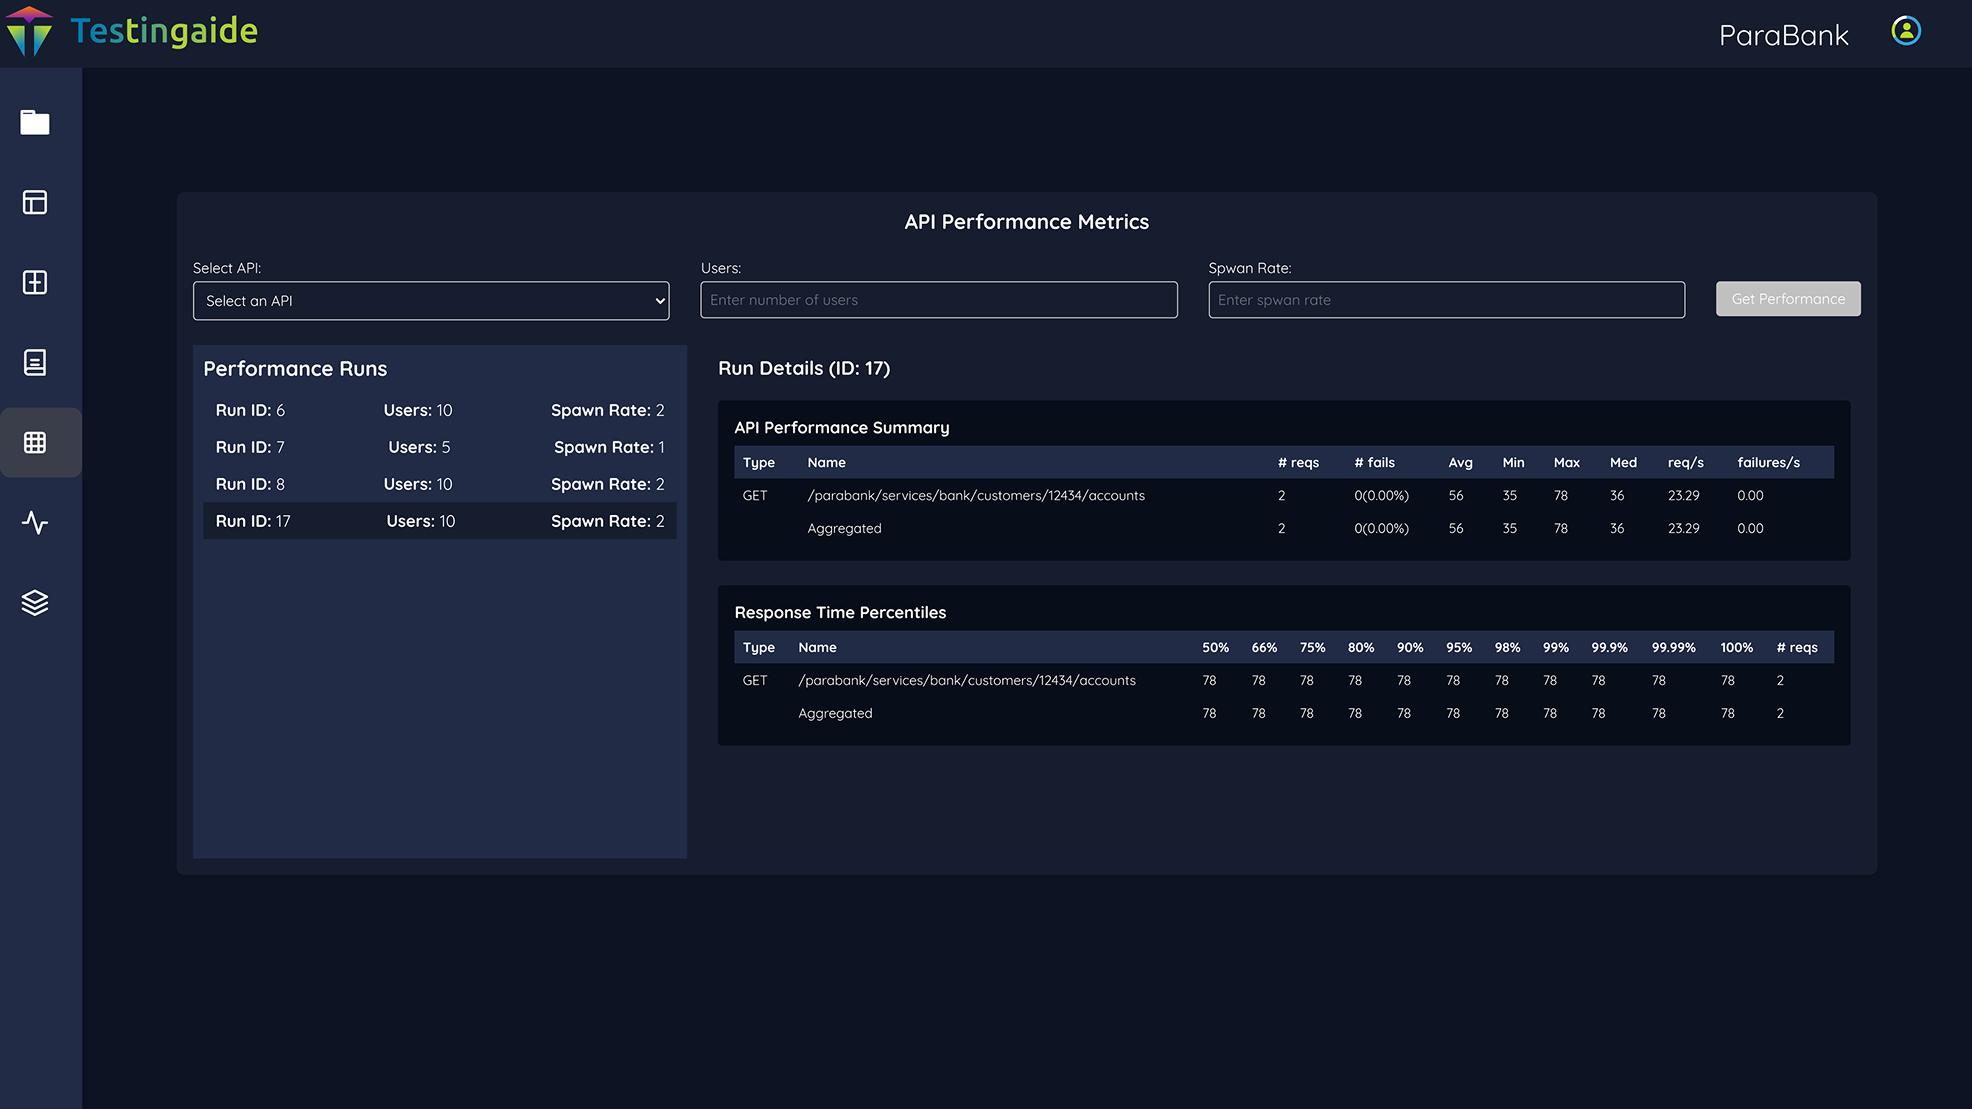Click the '# reqs' header in Performance Summary

pyautogui.click(x=1298, y=462)
